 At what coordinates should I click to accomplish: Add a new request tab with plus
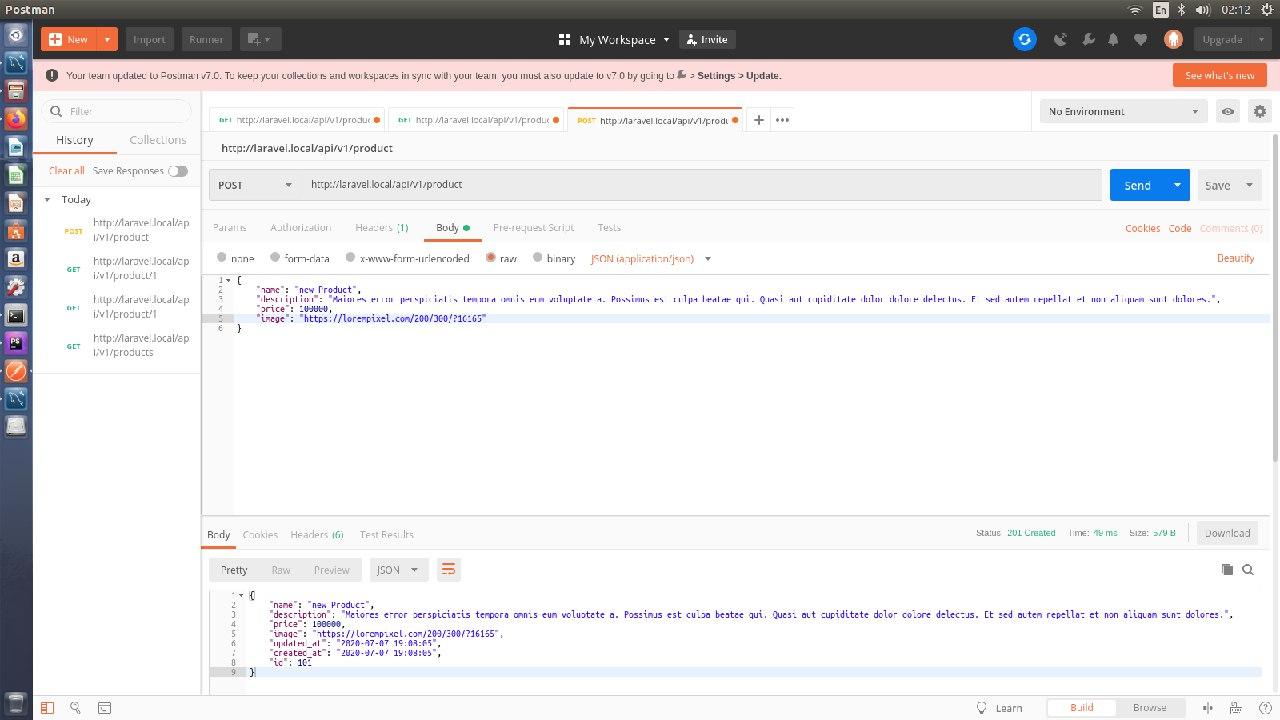coord(759,120)
